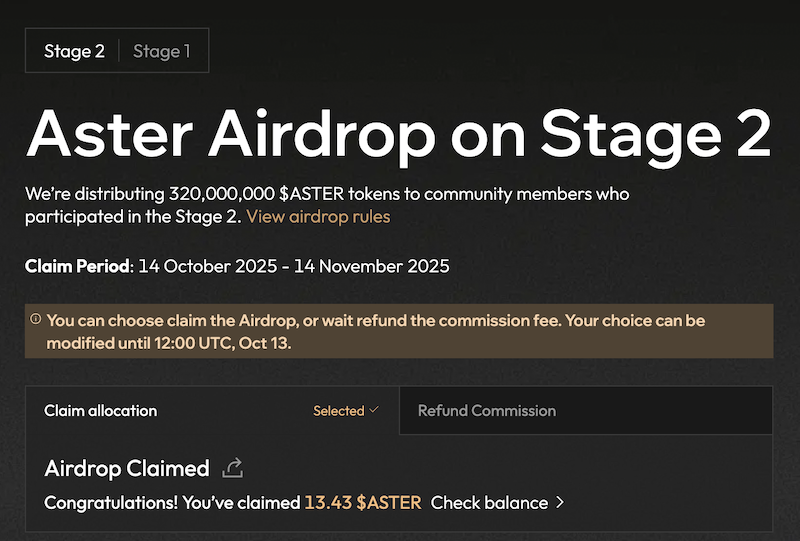The width and height of the screenshot is (800, 541).
Task: Switch to the Stage 1 tab
Action: pyautogui.click(x=161, y=51)
